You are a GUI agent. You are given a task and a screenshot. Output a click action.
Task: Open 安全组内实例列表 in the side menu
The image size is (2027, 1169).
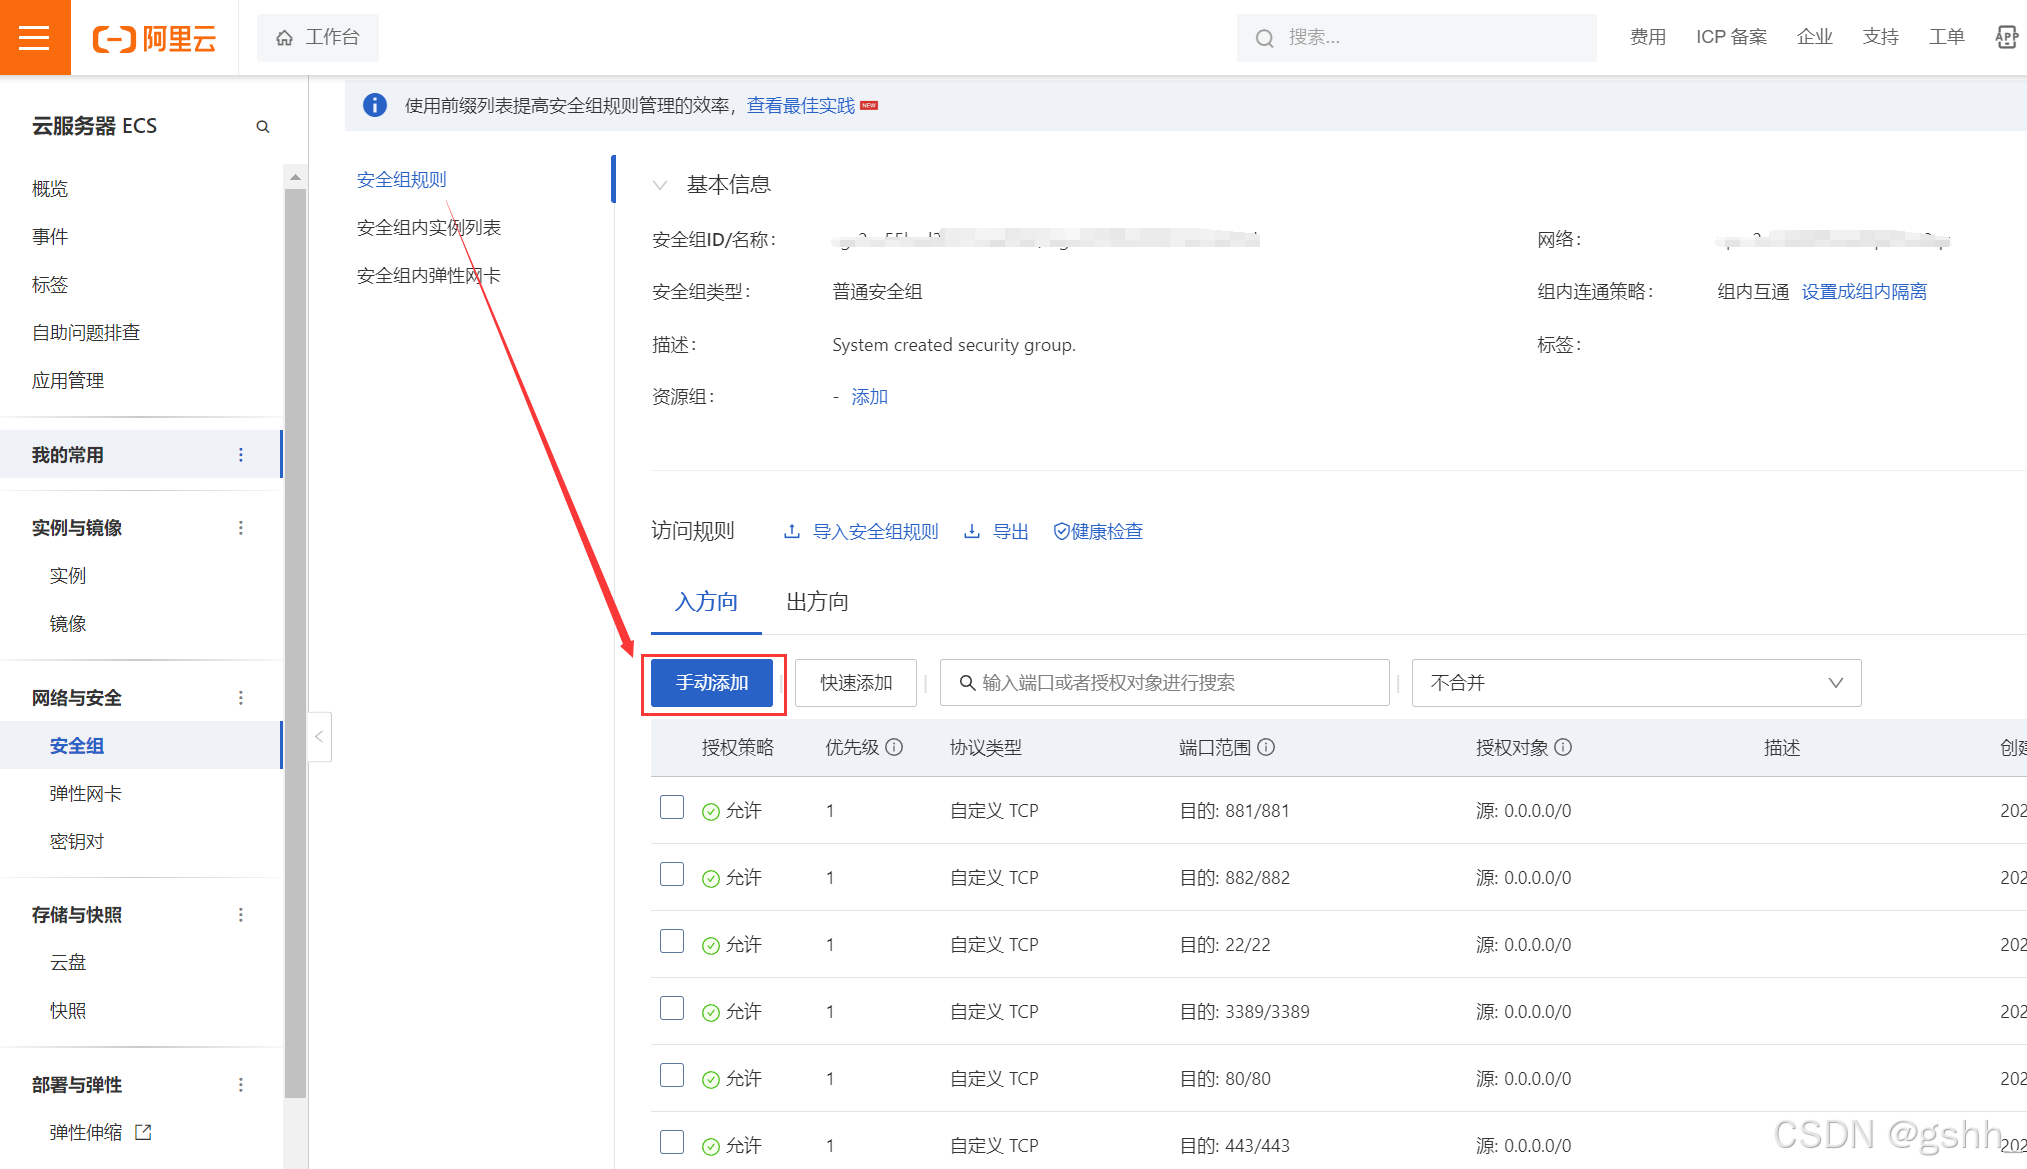coord(428,228)
